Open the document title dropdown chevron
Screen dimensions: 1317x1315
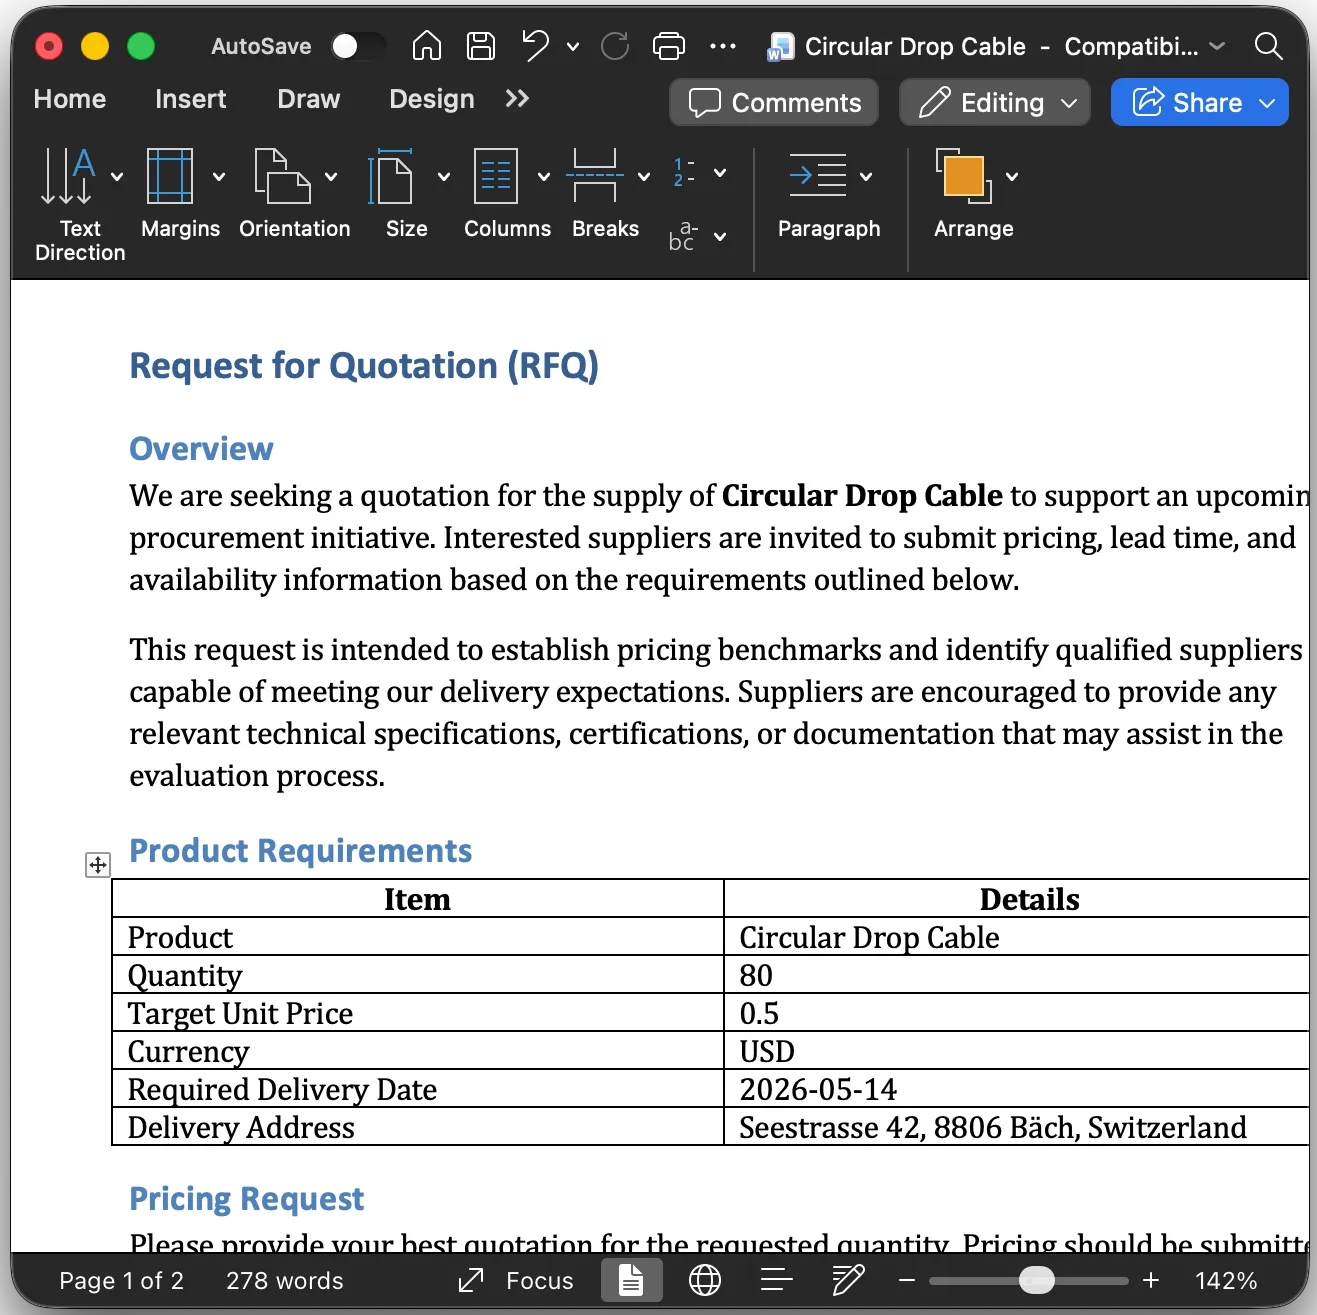[1217, 46]
